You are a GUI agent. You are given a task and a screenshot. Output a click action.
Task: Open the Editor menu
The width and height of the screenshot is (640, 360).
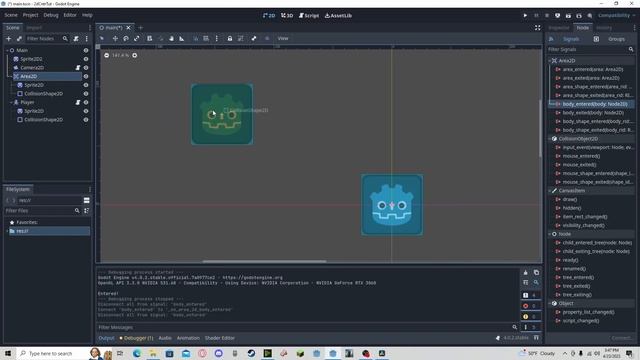[70, 15]
